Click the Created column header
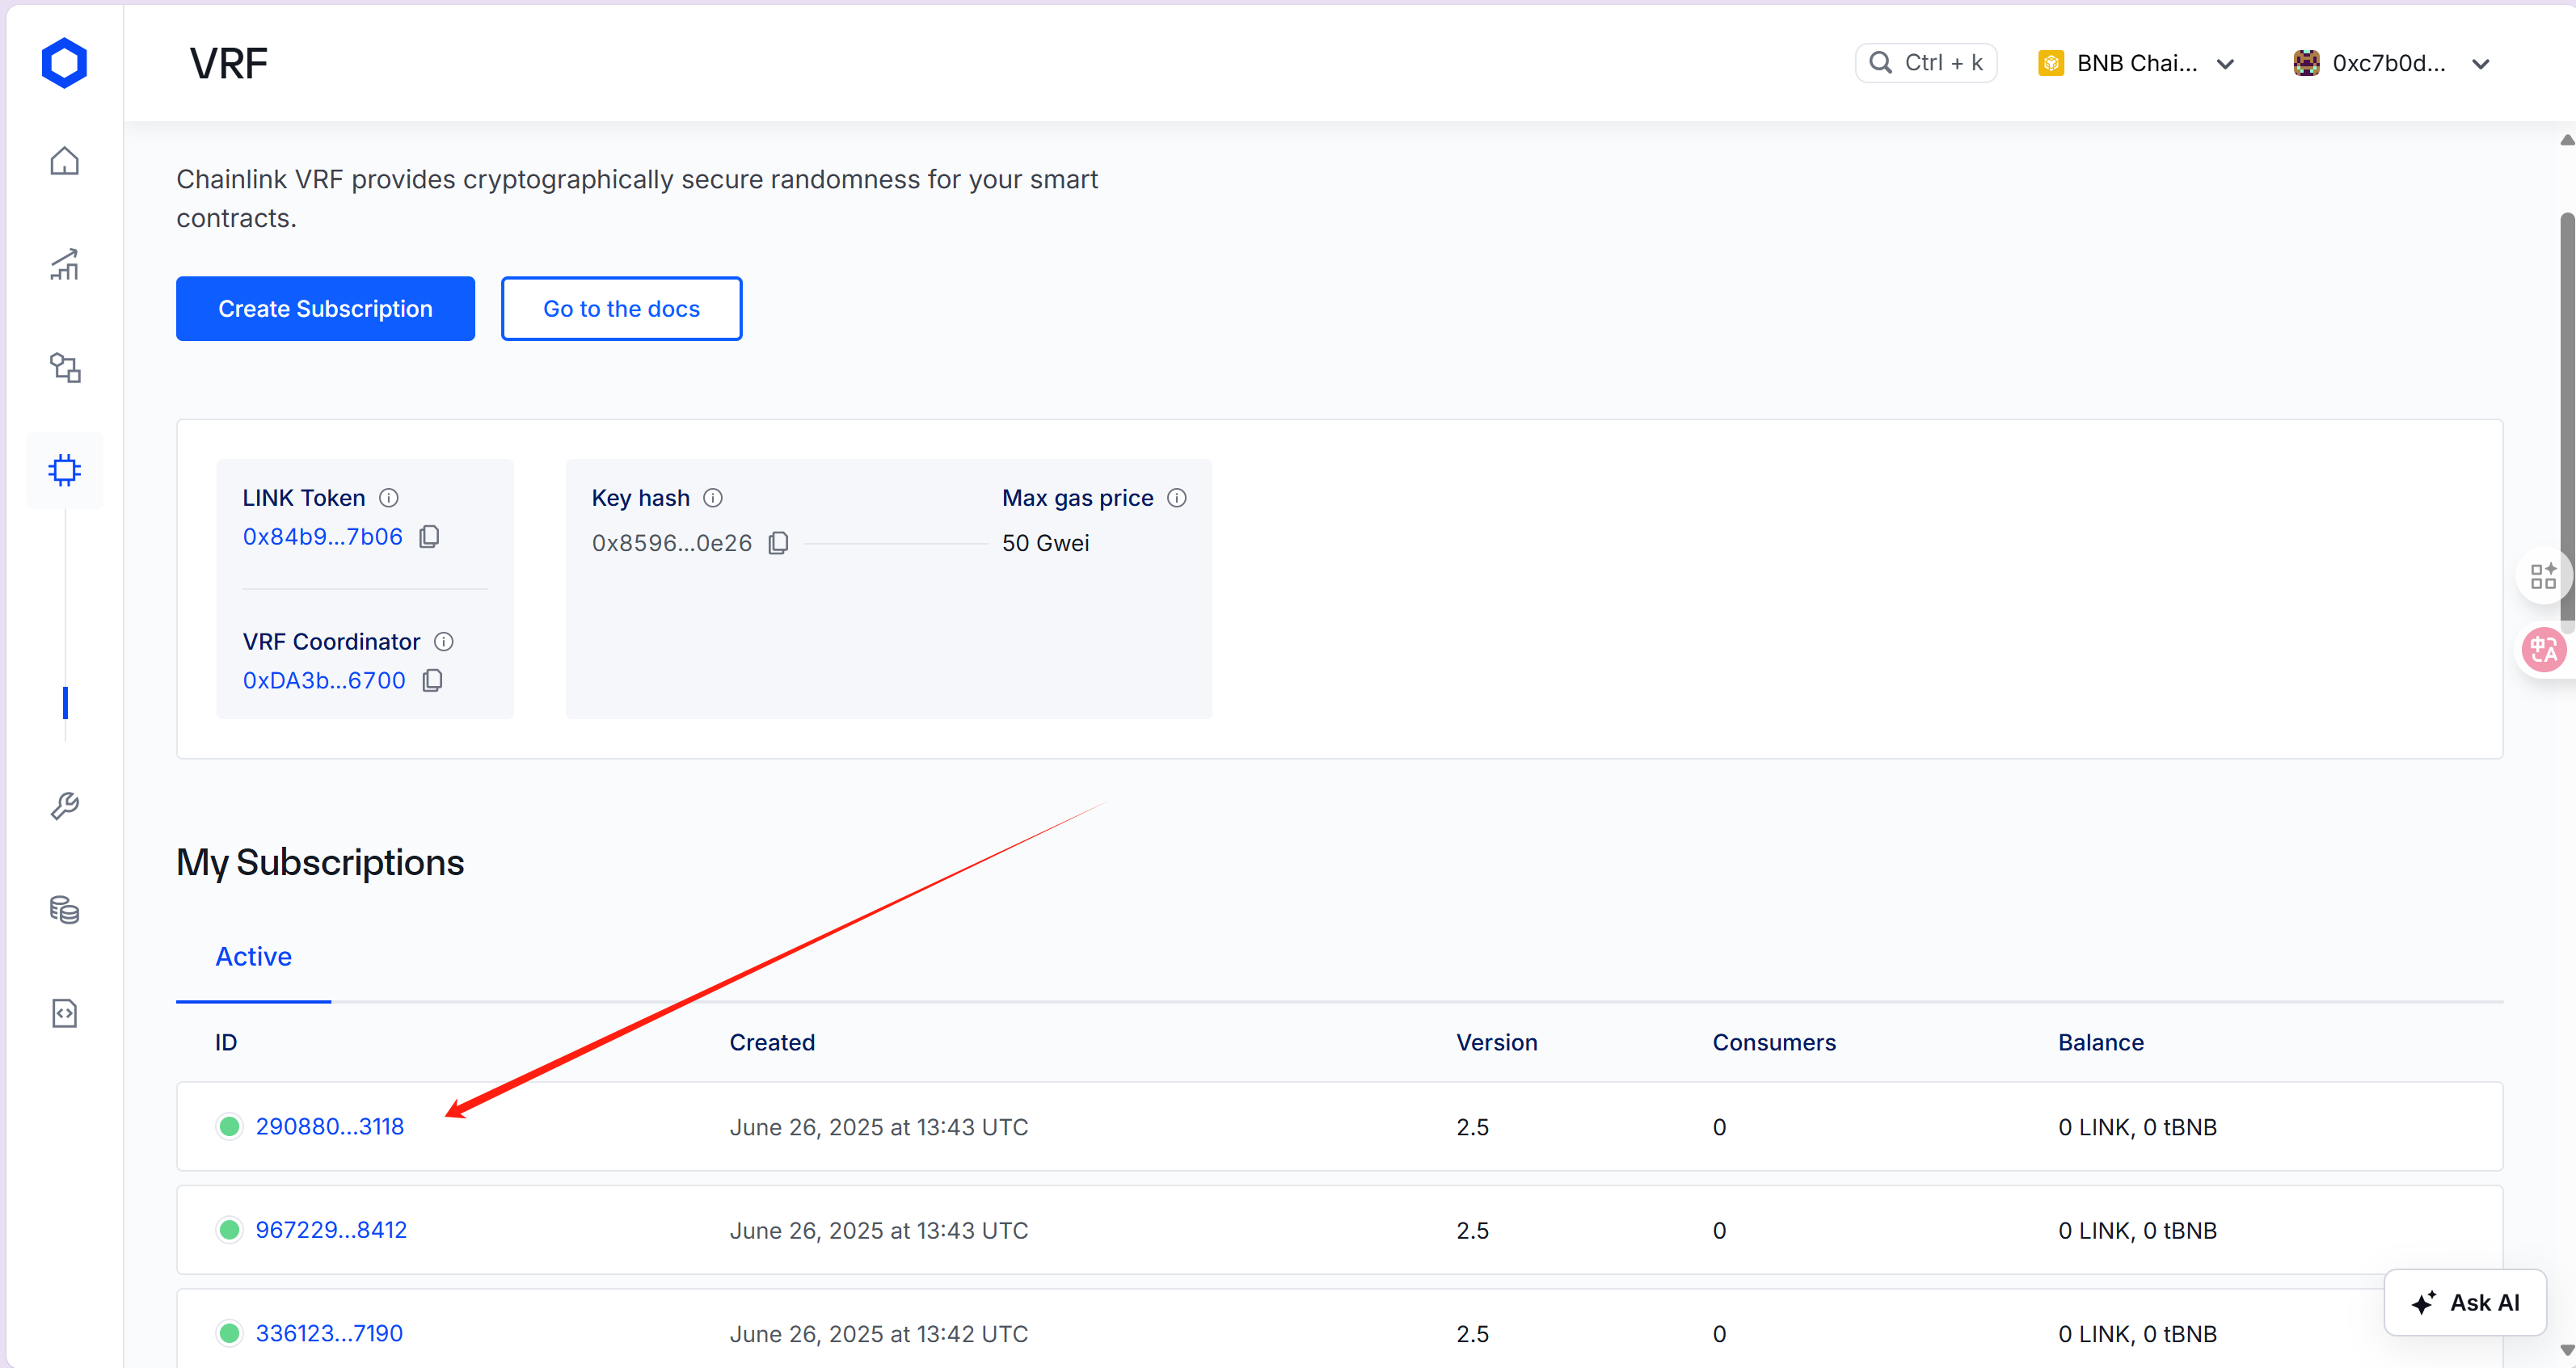The image size is (2576, 1368). (x=772, y=1043)
